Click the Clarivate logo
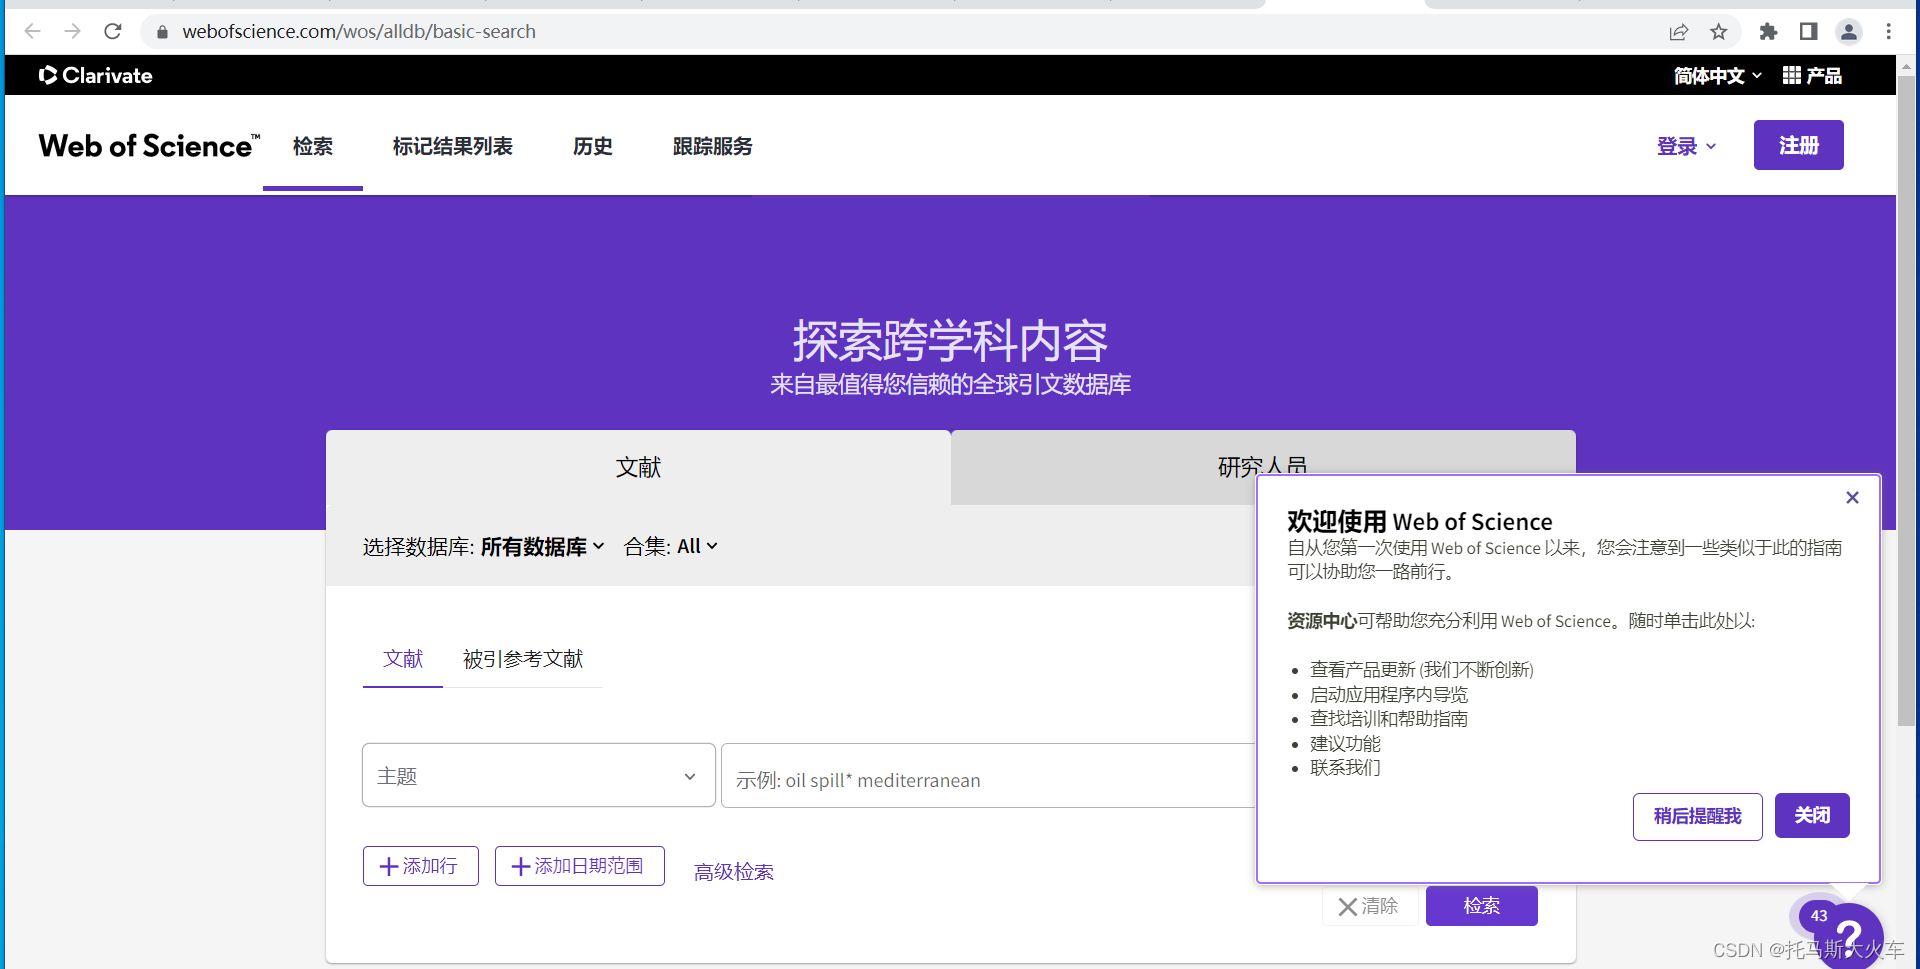 (96, 75)
